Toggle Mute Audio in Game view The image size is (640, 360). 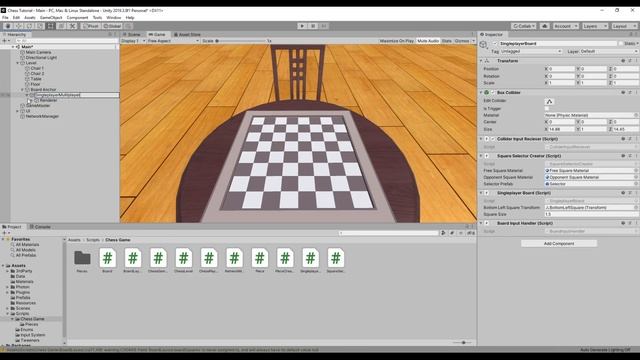[428, 41]
